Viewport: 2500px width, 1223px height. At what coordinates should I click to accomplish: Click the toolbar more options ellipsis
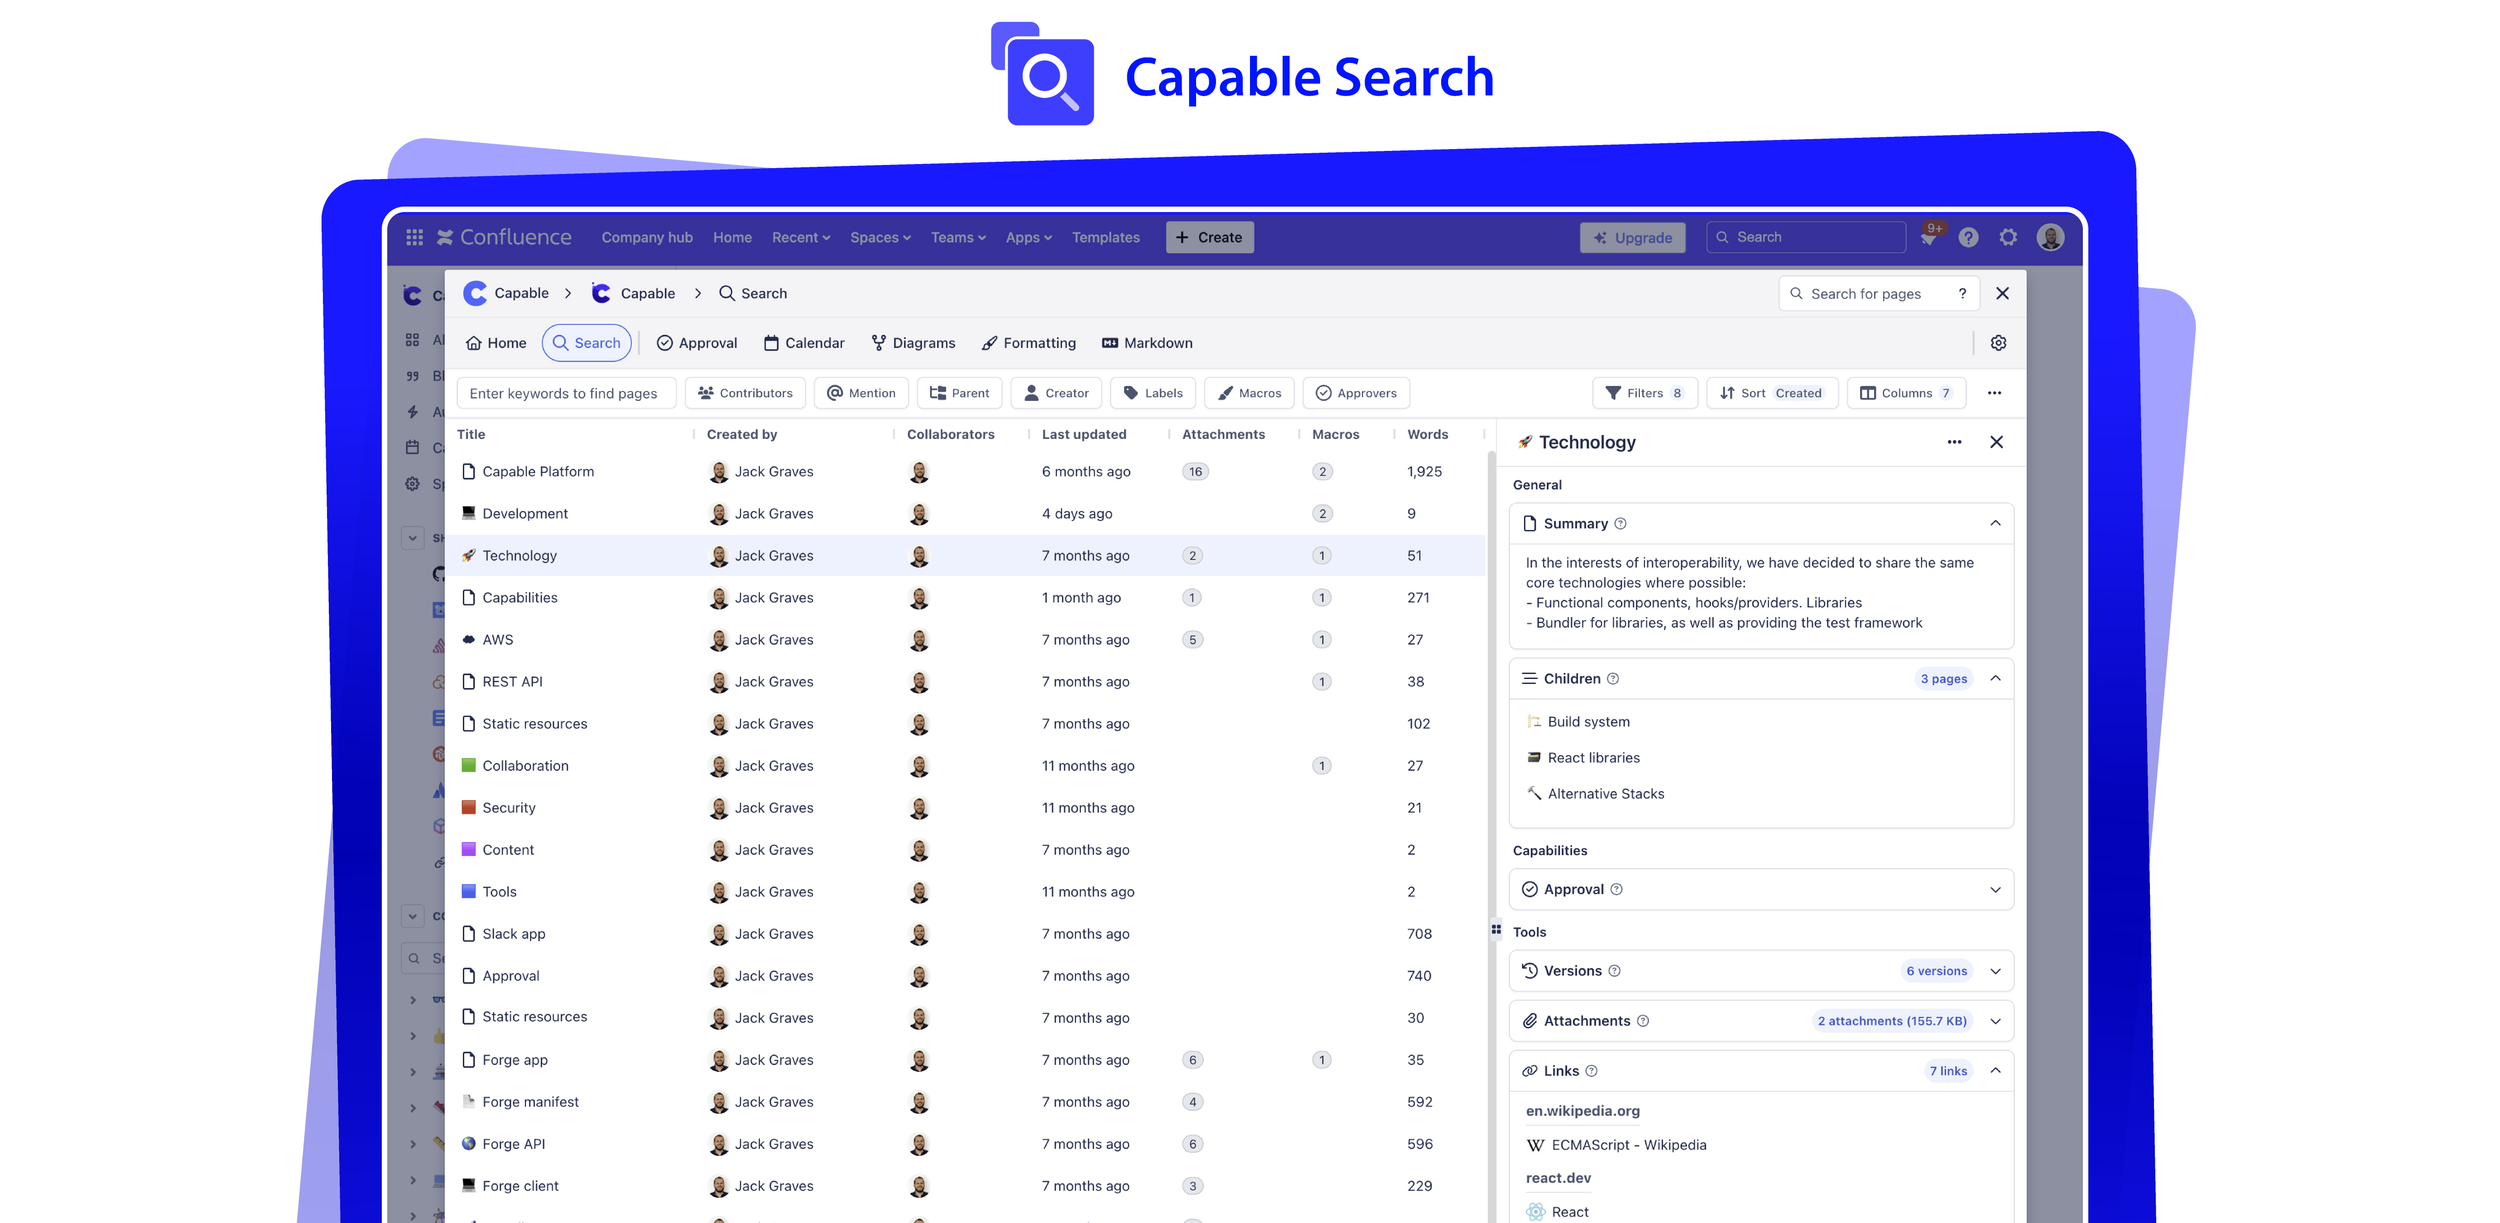(x=1994, y=393)
